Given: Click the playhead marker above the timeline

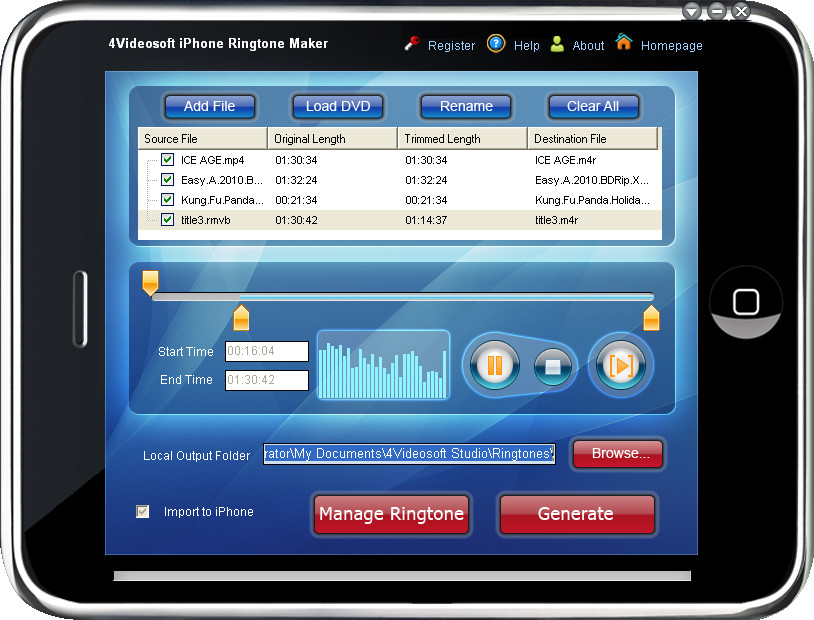Looking at the screenshot, I should (x=150, y=282).
